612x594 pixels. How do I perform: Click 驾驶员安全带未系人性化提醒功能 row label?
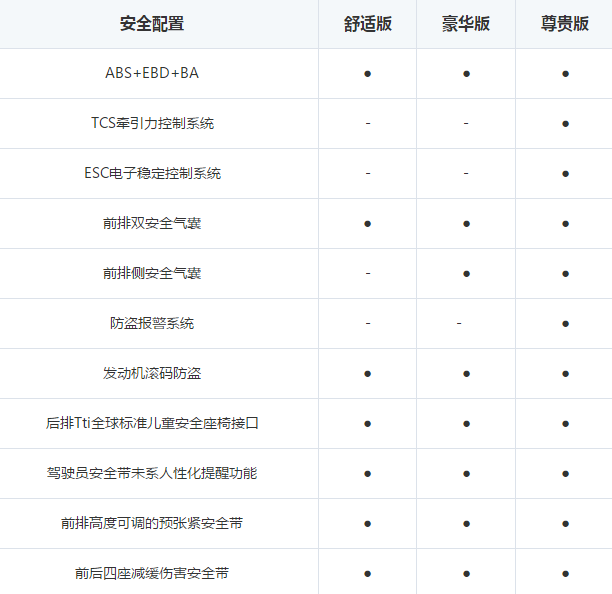click(152, 473)
